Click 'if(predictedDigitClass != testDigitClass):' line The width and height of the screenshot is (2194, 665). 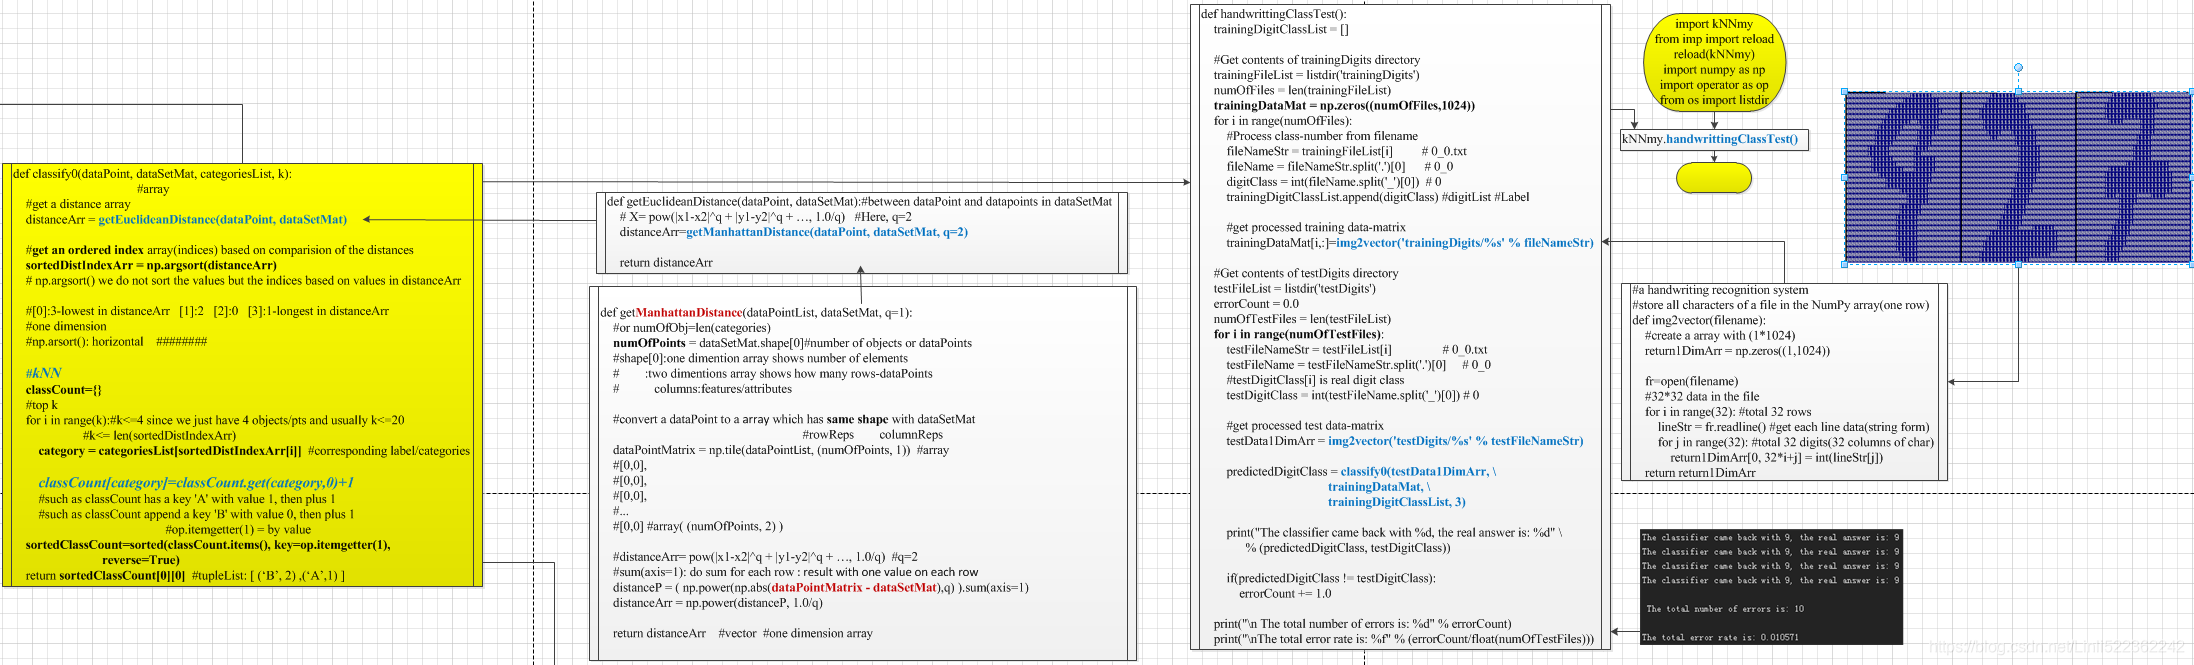point(1331,578)
